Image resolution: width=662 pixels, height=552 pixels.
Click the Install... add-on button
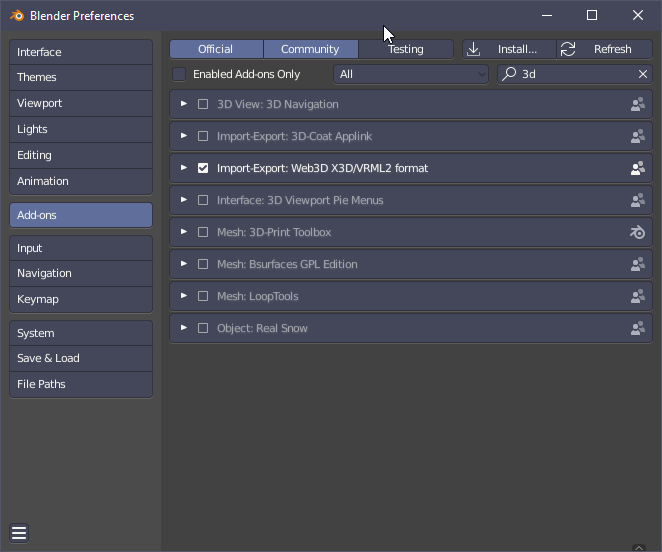pos(509,49)
